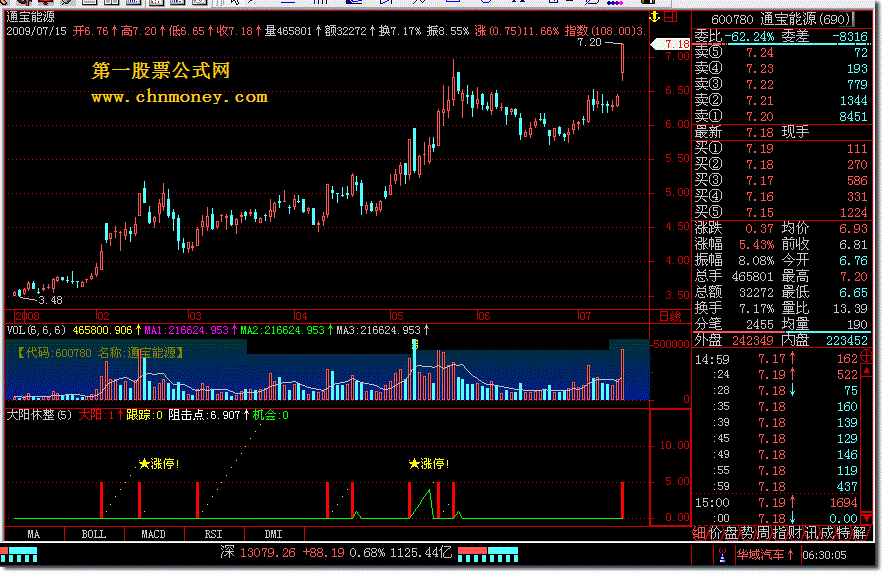Viewport: 885px width, 574px height.
Task: Click the yellow marker atop the tallest volume bar
Action: (415, 343)
